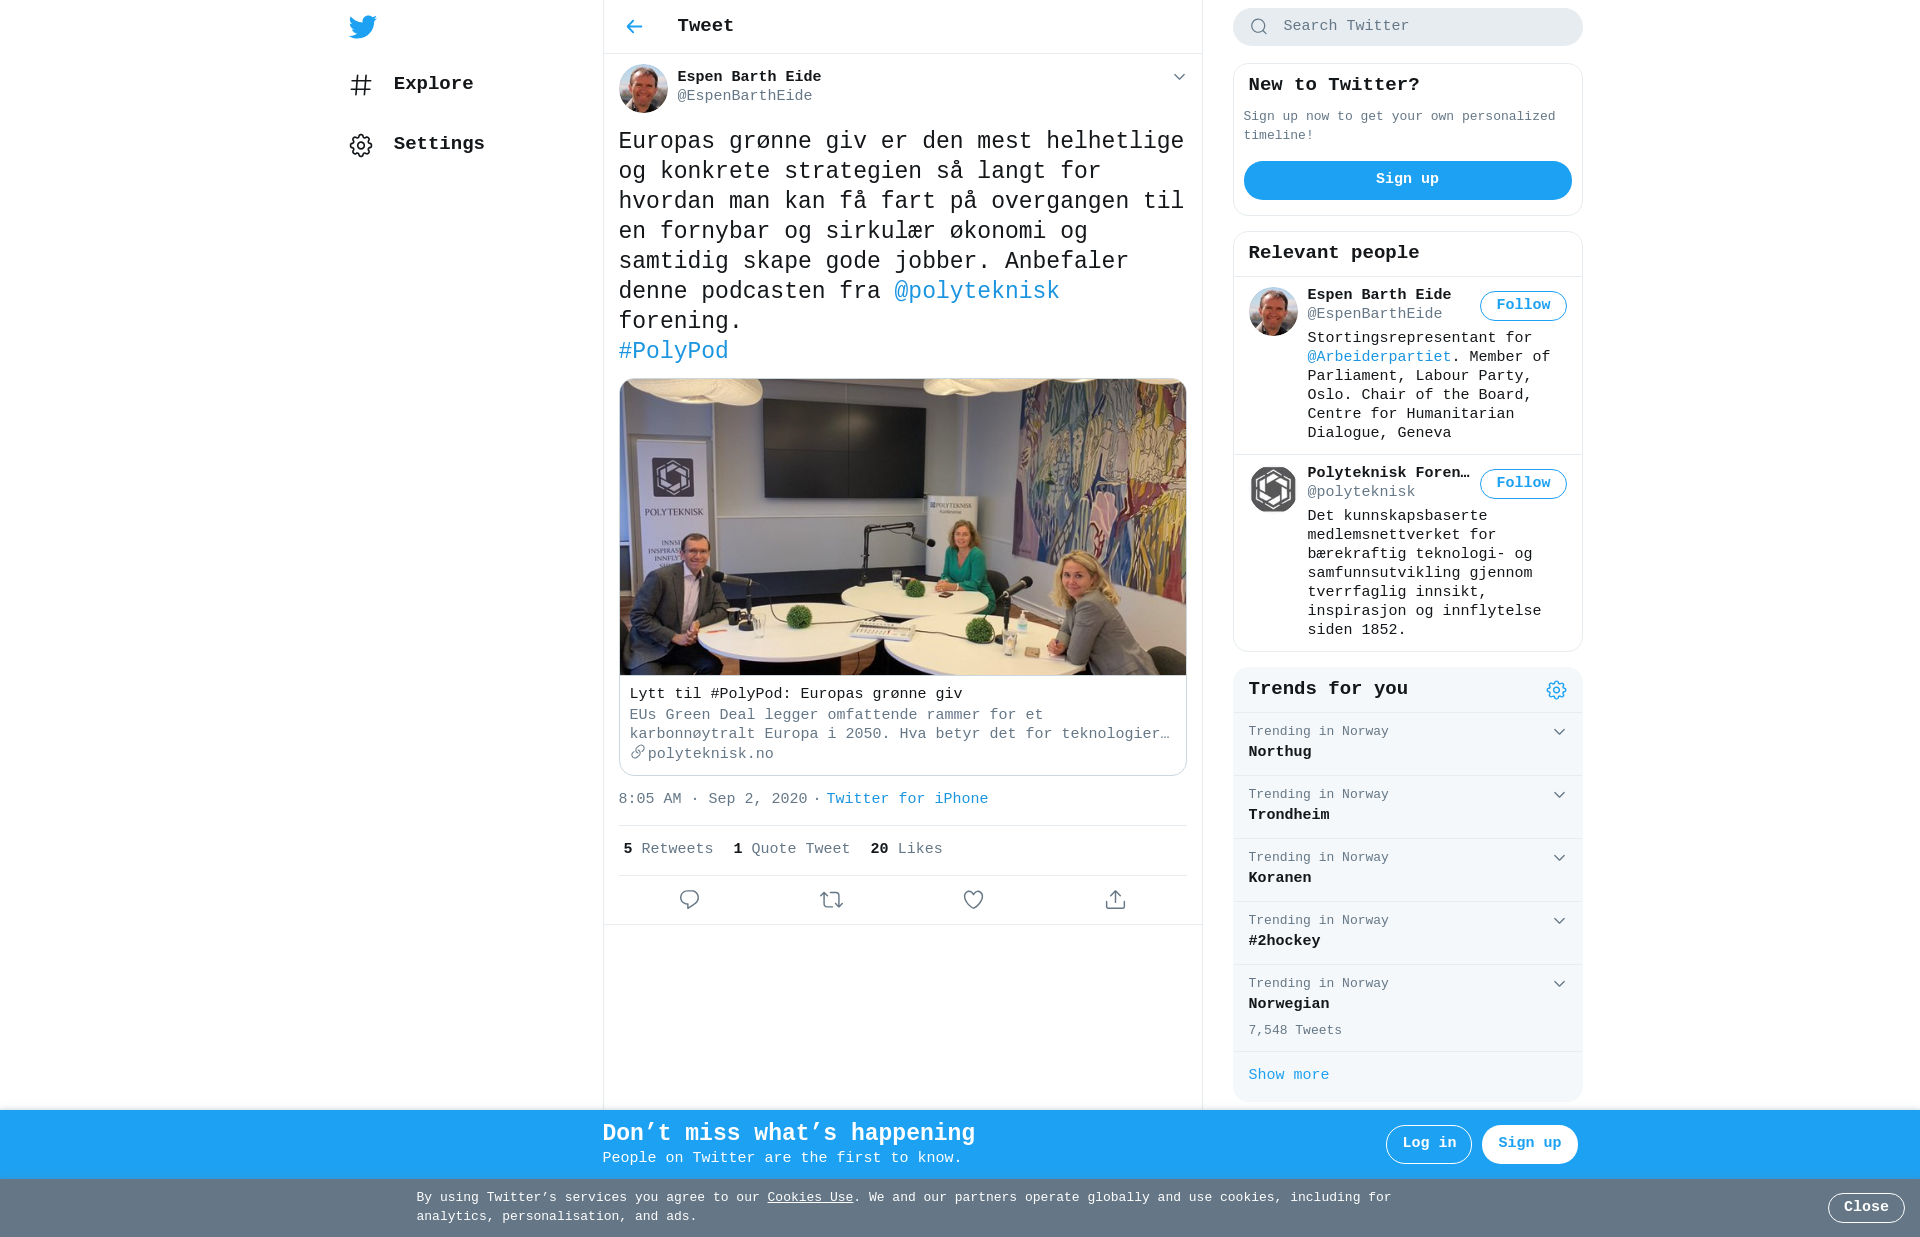Open the podcast photo thumbnail
The width and height of the screenshot is (1920, 1237).
902,527
